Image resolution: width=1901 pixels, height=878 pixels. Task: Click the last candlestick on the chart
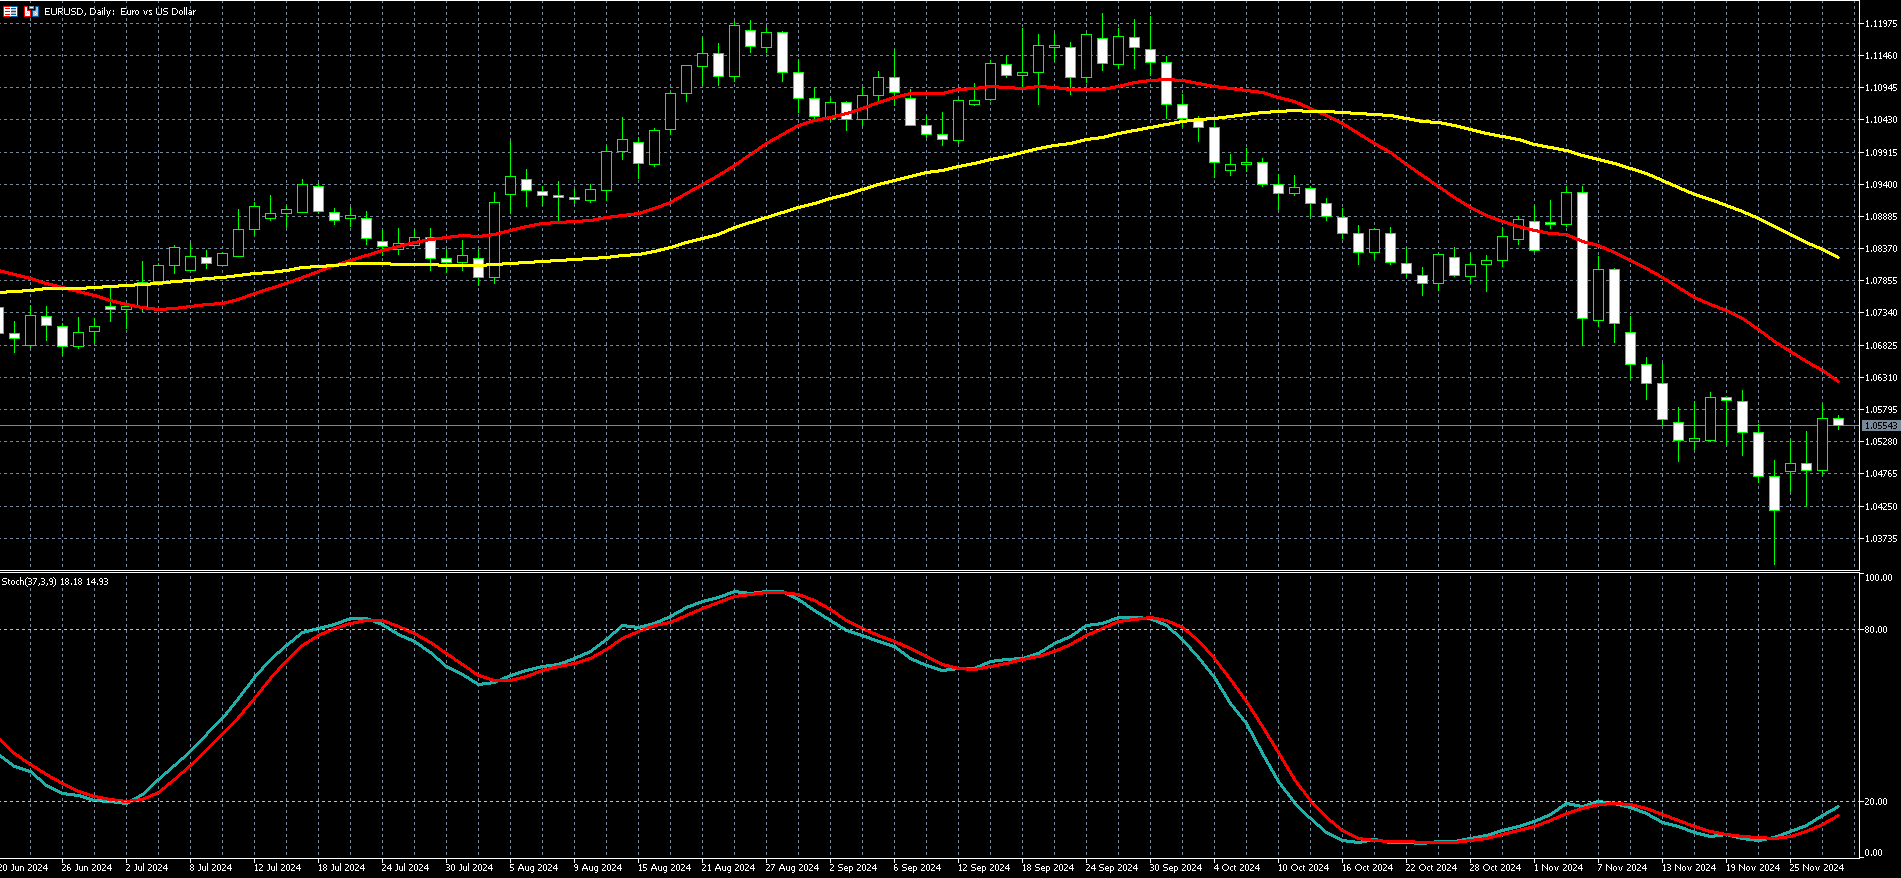1838,422
